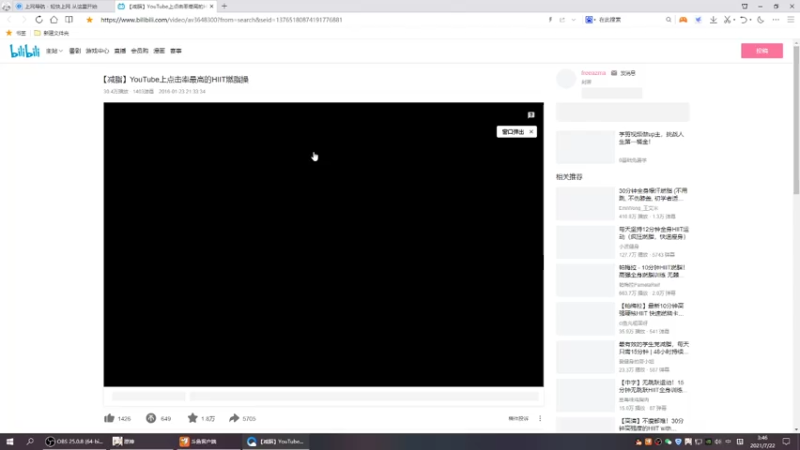Click the share icon in the address bar
The height and width of the screenshot is (450, 800).
tap(562, 20)
